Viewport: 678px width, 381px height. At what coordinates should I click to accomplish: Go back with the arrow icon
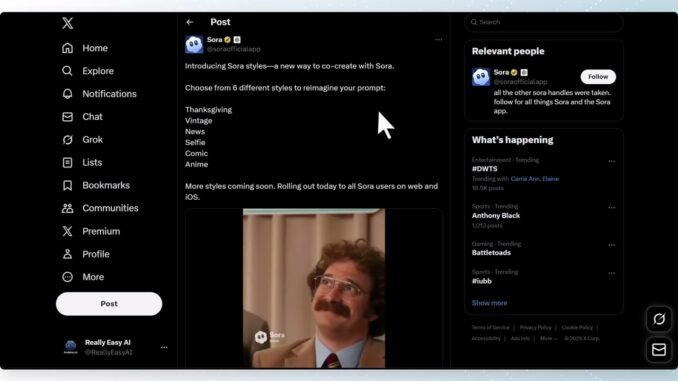(x=190, y=22)
